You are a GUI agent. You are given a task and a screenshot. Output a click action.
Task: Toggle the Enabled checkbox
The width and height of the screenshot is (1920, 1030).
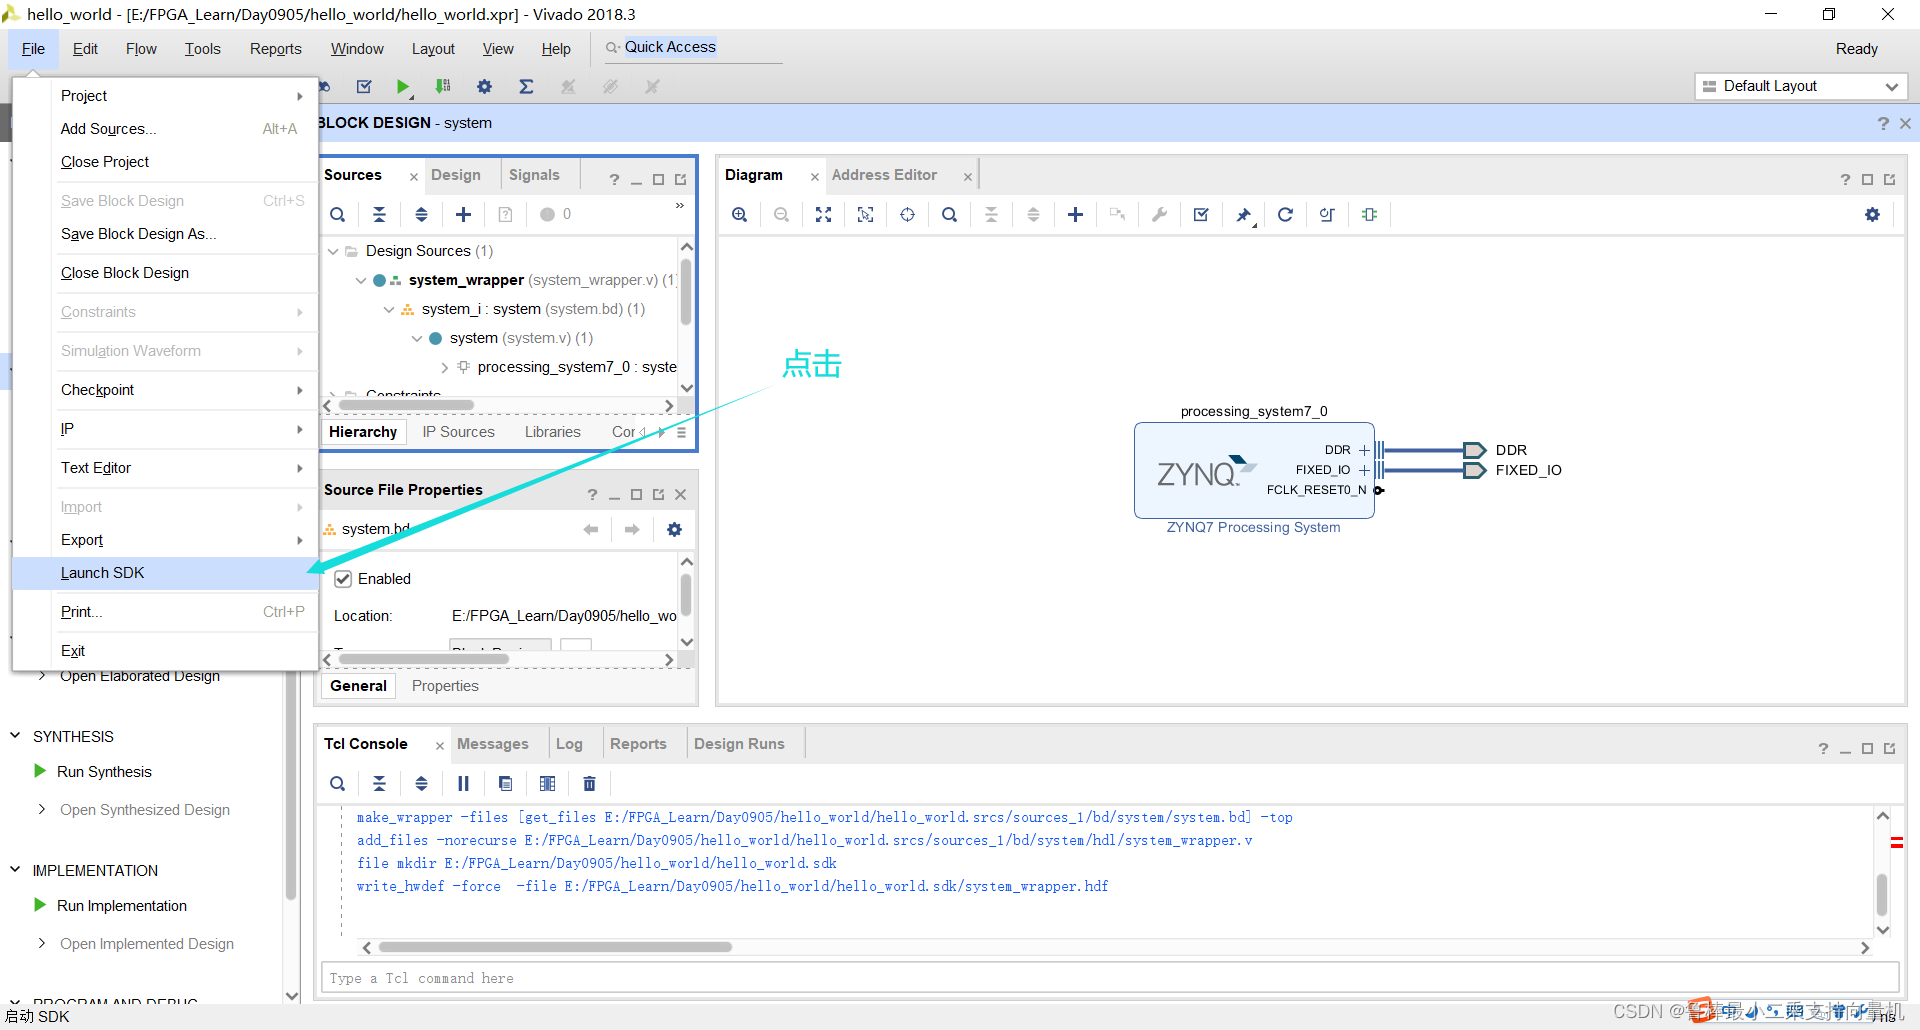(x=343, y=578)
